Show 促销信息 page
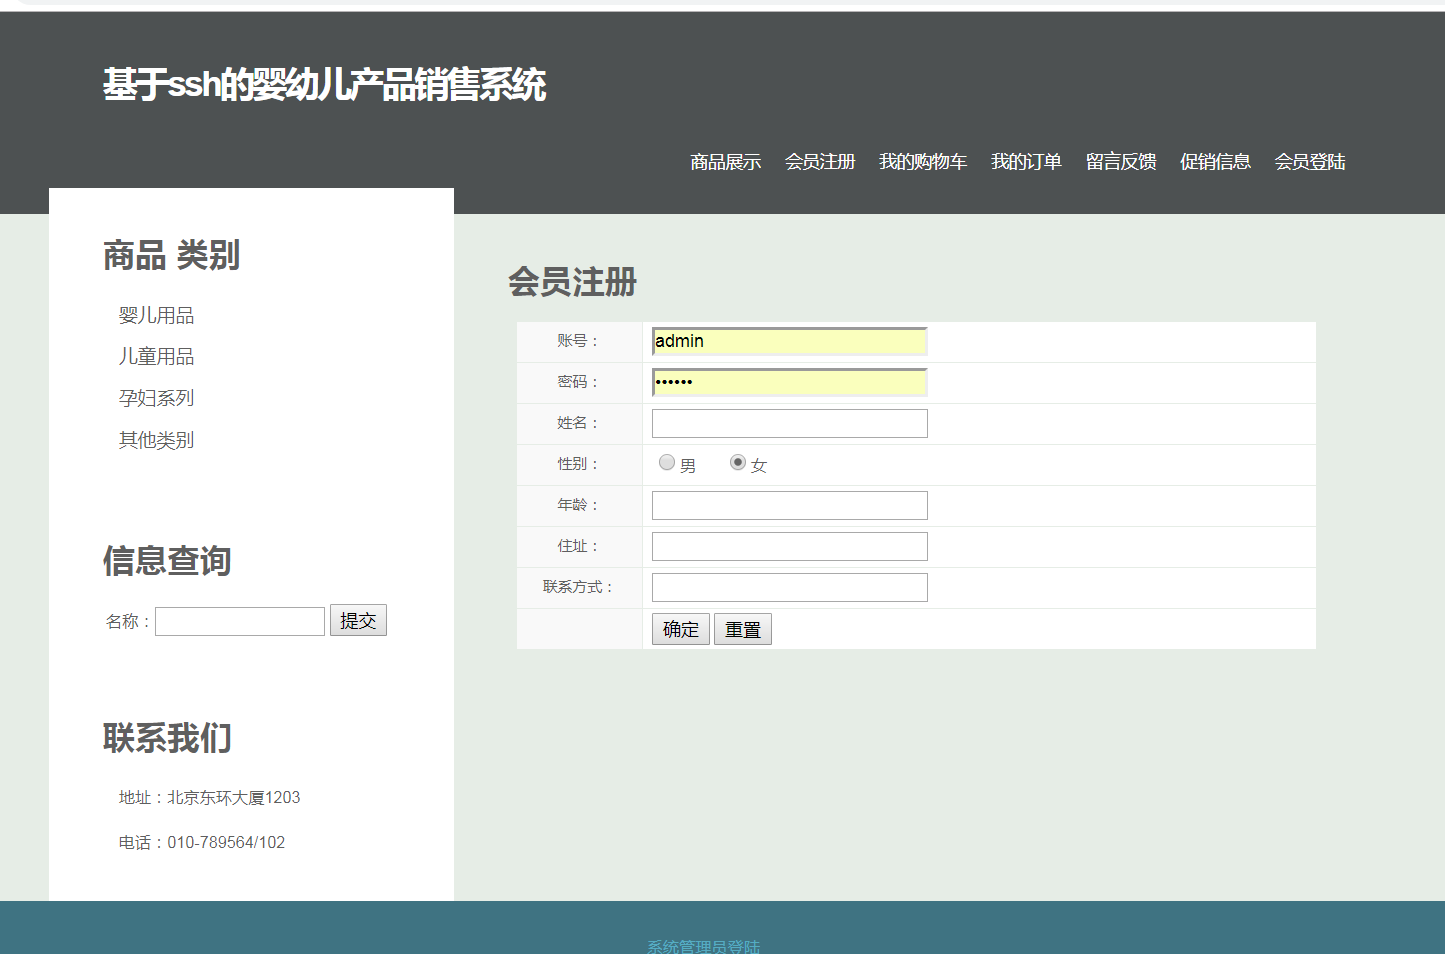Screen dimensions: 1445x954 coord(1215,162)
